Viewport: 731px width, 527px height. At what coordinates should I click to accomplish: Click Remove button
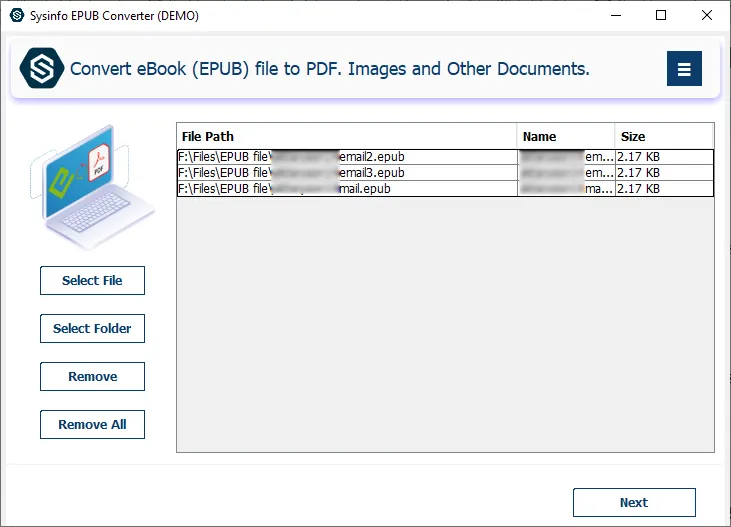tap(92, 376)
